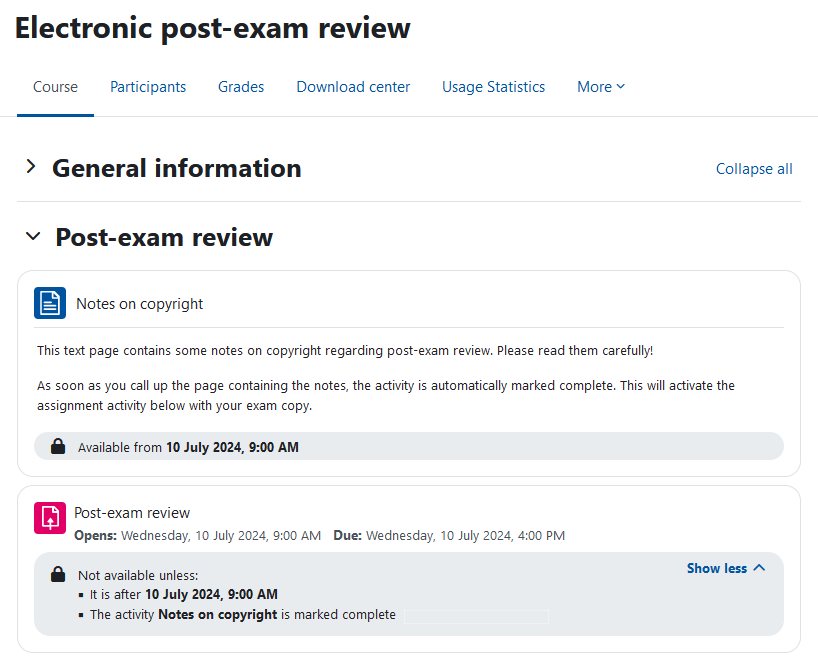
Task: Click the Notes on copyright text page icon
Action: 49,302
